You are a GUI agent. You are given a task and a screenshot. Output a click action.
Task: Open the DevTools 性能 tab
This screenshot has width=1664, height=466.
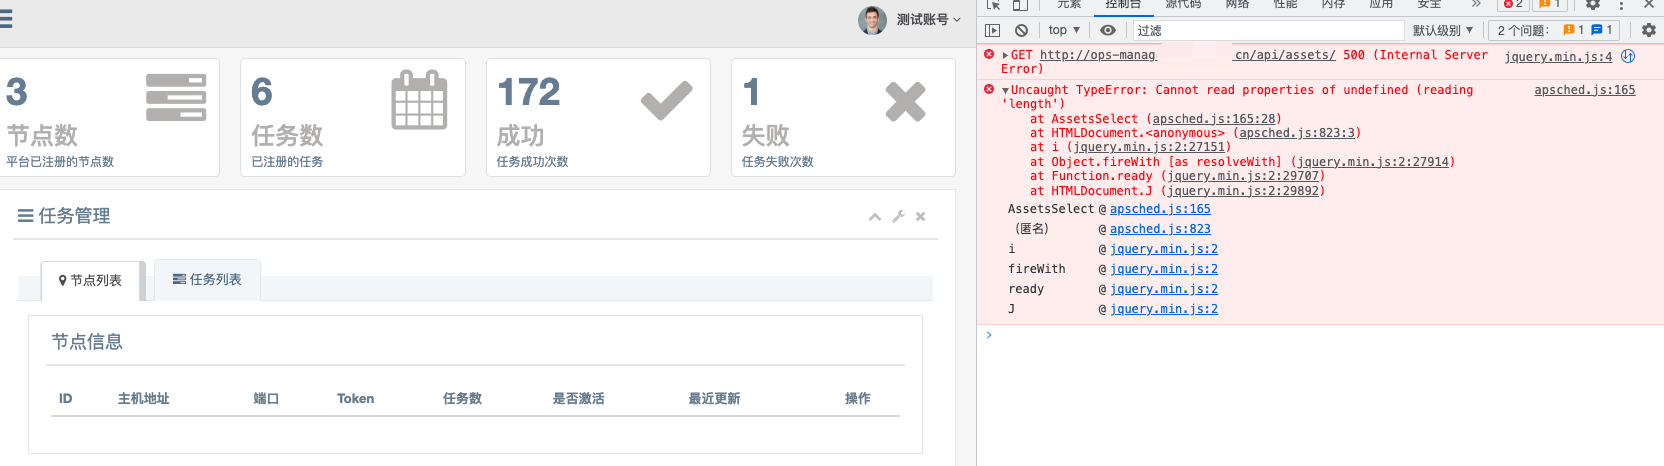(1285, 4)
